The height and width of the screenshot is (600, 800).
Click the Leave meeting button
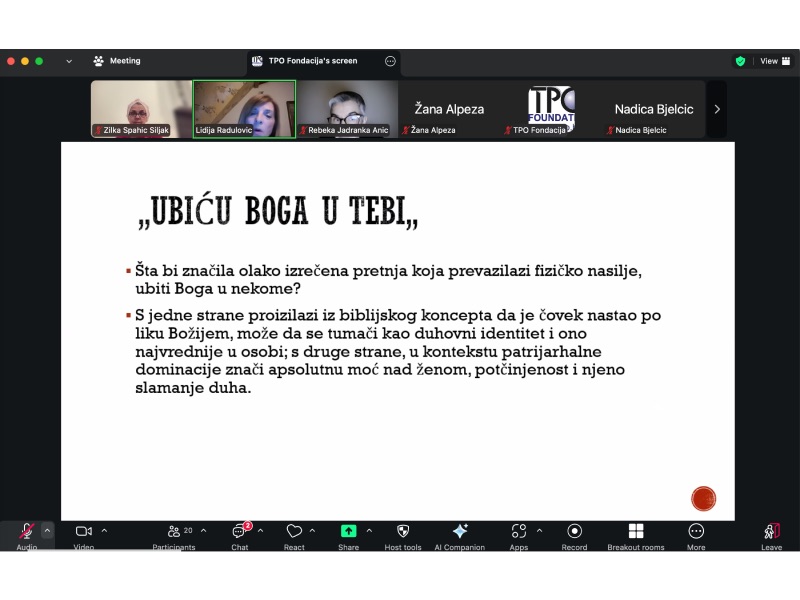pos(771,532)
